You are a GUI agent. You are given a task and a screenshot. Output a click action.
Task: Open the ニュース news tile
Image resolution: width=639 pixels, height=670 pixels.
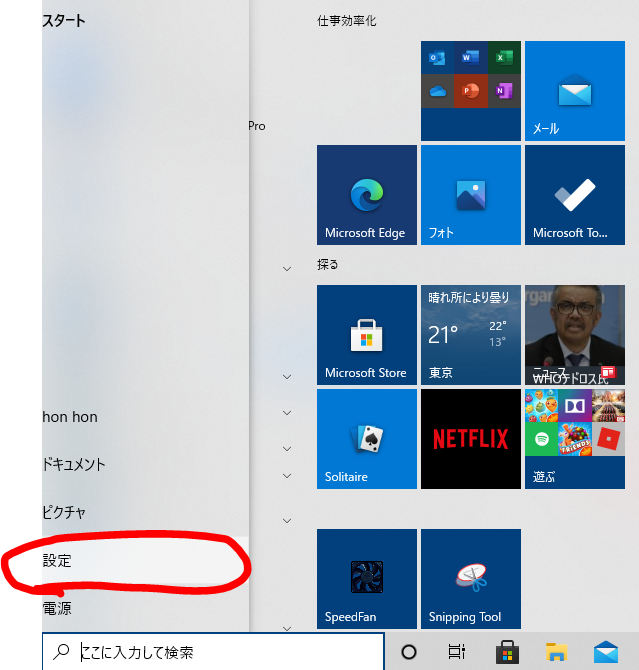coord(575,335)
